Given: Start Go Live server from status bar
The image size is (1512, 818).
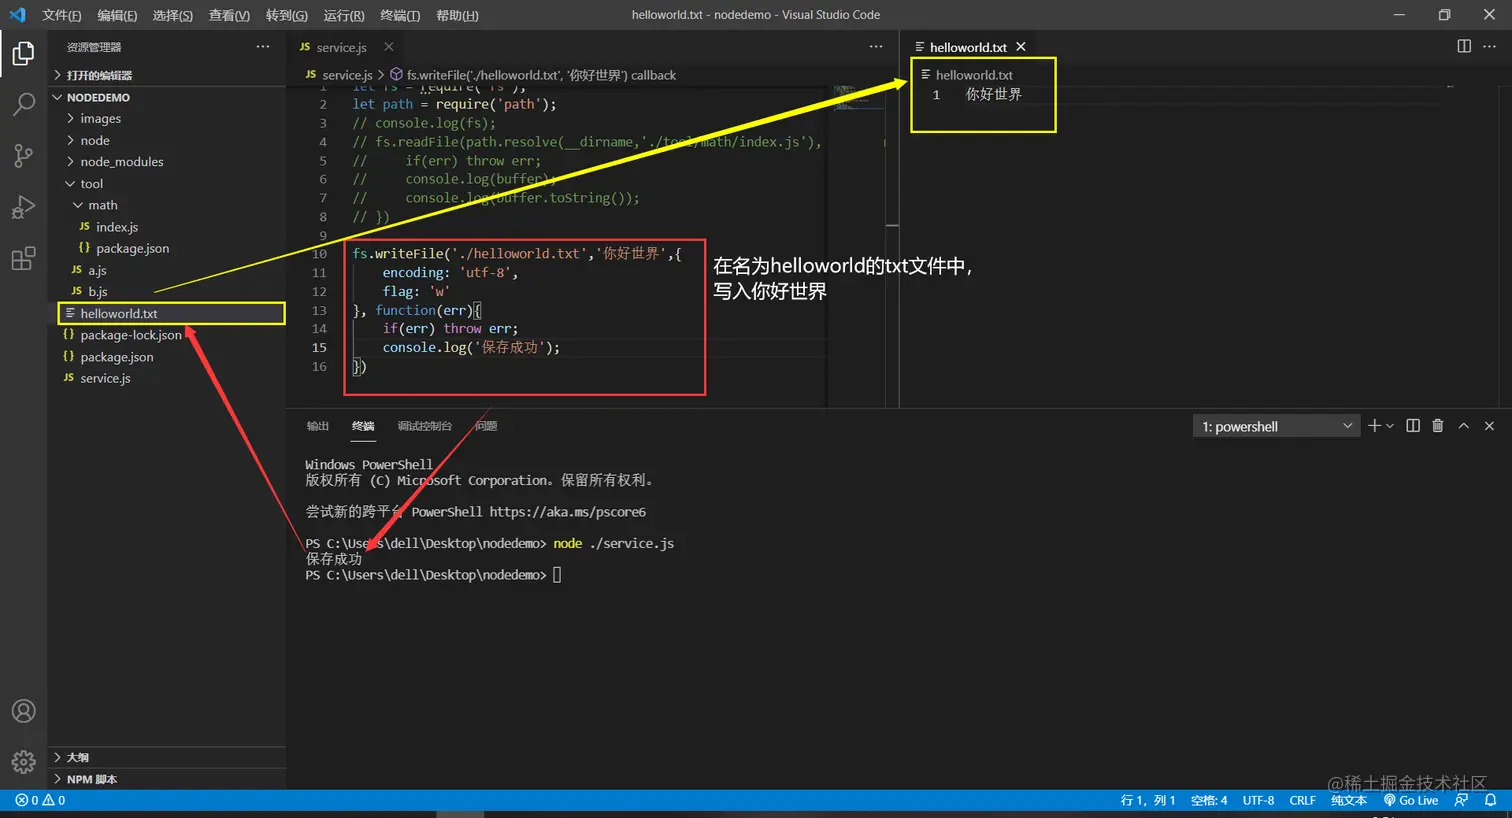Looking at the screenshot, I should [1411, 800].
